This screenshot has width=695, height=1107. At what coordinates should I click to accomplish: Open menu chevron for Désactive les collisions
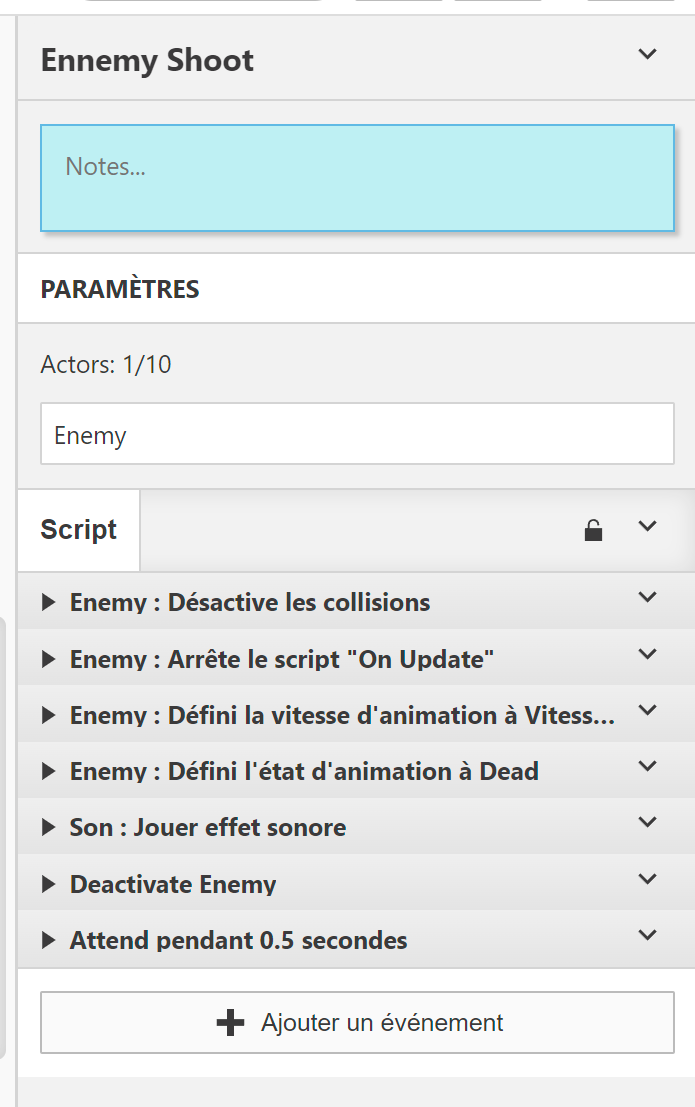point(648,598)
